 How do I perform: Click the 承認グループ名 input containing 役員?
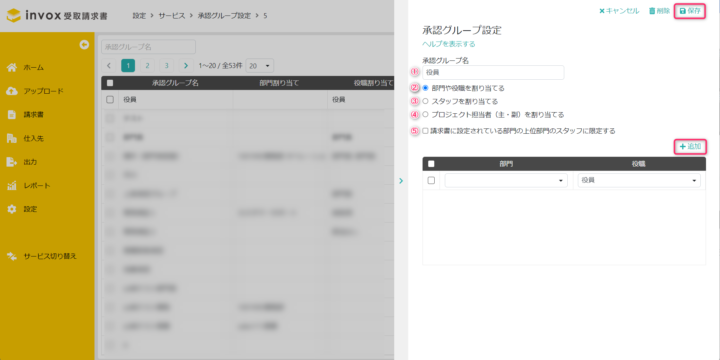(x=493, y=73)
